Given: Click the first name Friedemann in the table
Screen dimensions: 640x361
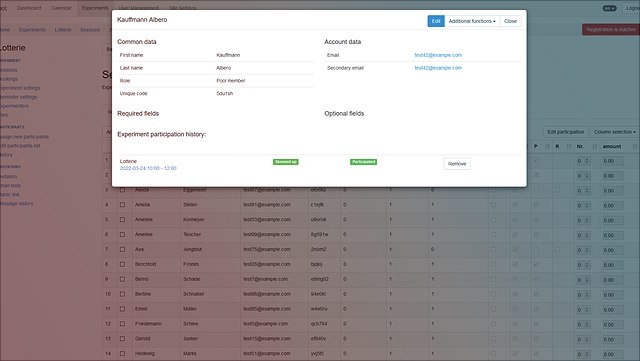Looking at the screenshot, I should click(x=148, y=324).
